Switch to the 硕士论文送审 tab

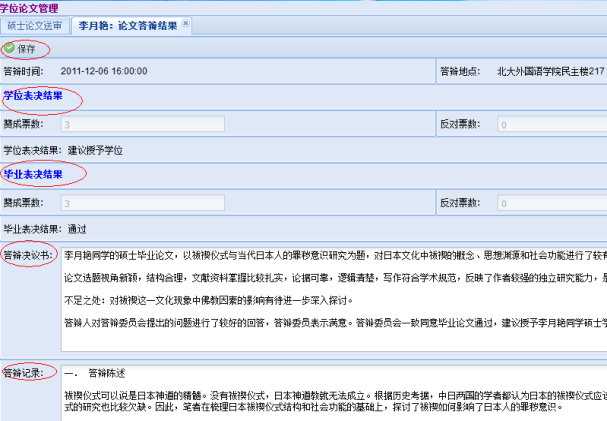pyautogui.click(x=36, y=24)
